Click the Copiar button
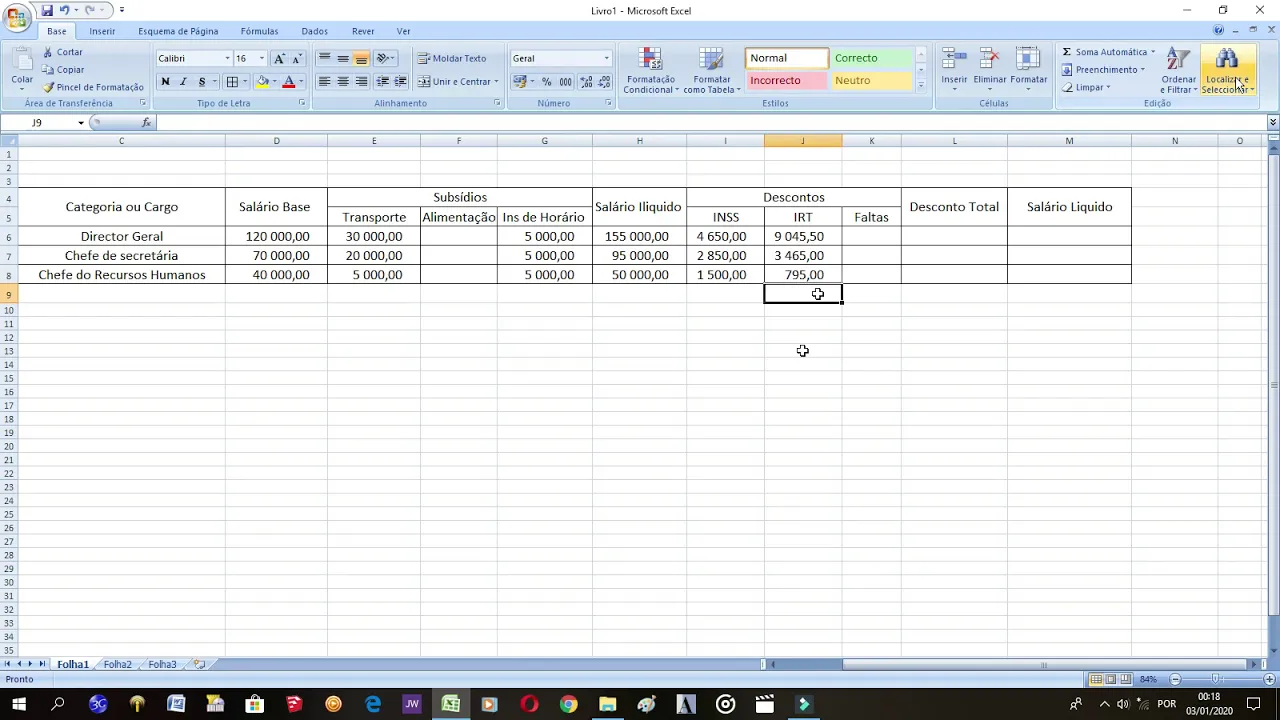 pyautogui.click(x=63, y=70)
